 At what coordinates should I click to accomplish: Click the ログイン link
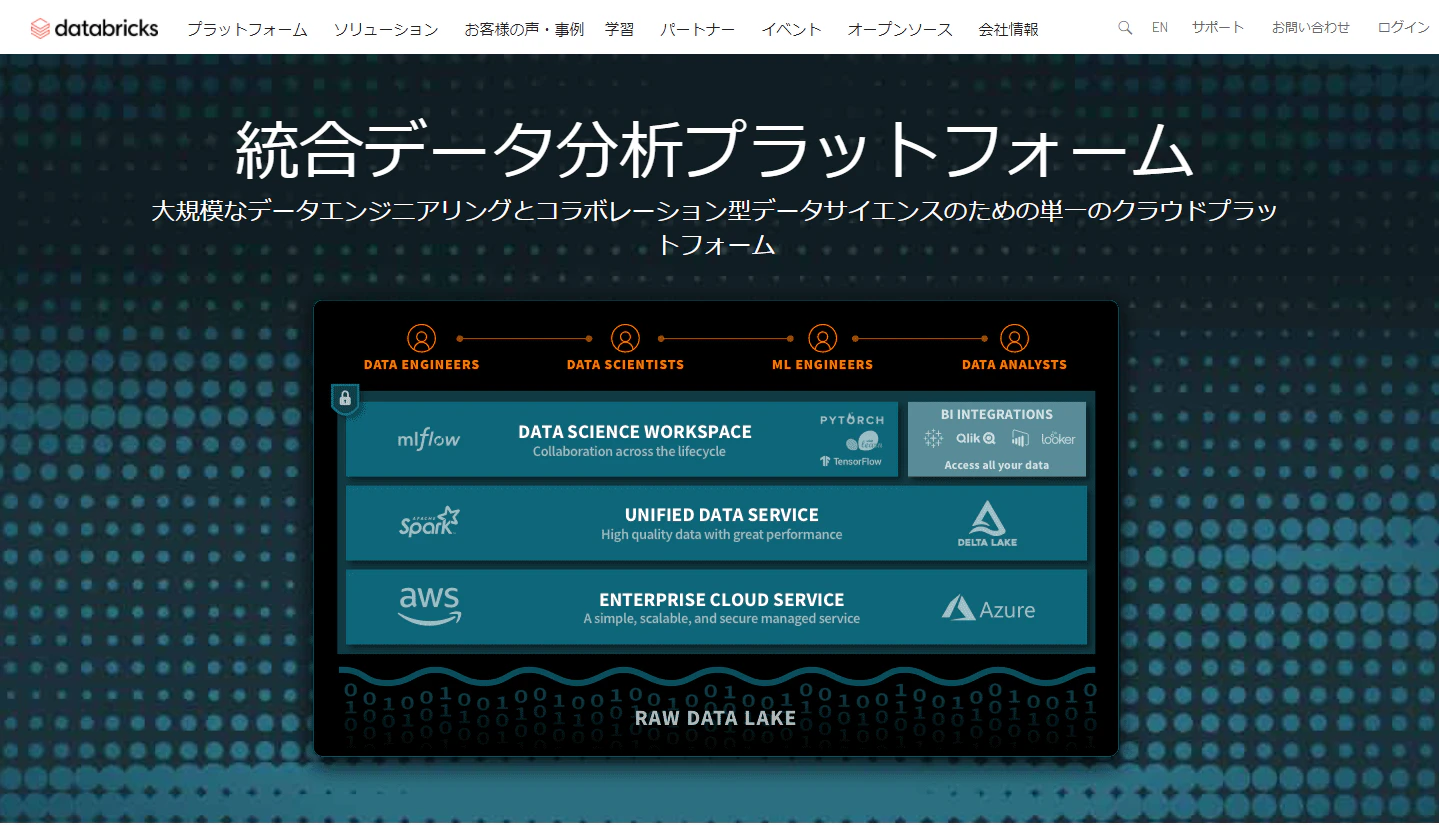point(1404,28)
